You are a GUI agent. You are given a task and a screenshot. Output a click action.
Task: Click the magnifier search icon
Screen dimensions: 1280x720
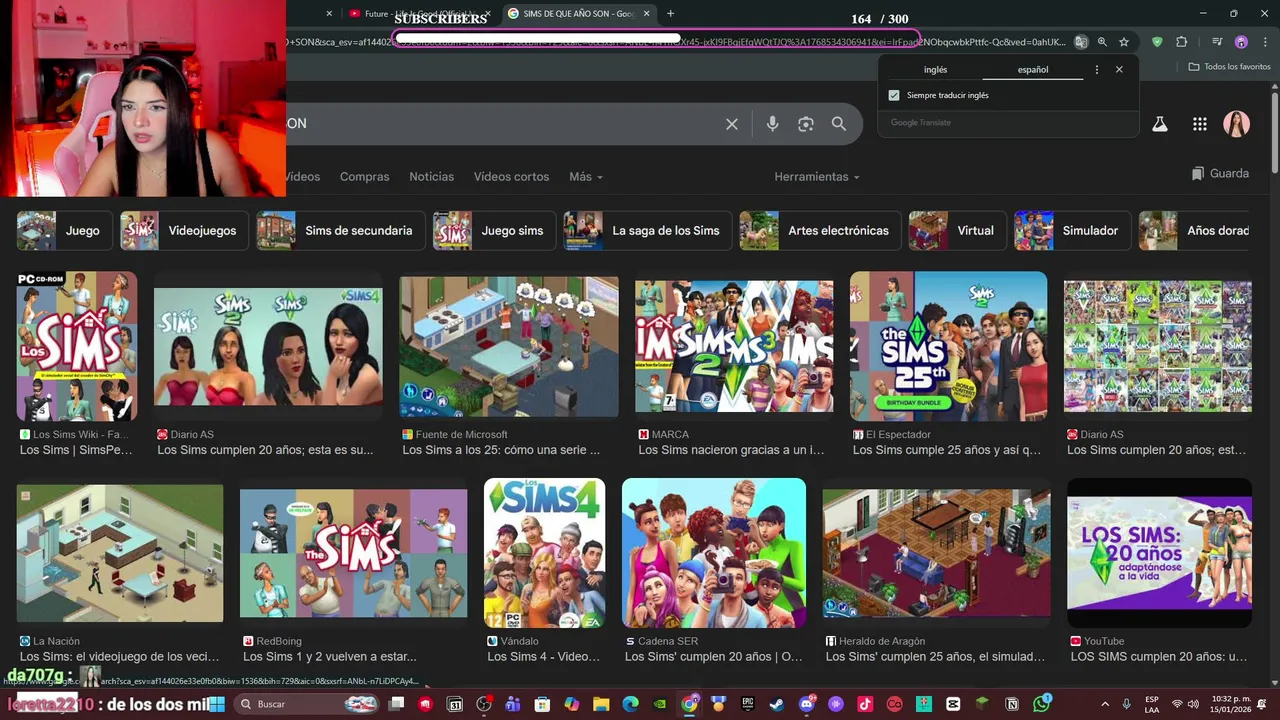[839, 124]
